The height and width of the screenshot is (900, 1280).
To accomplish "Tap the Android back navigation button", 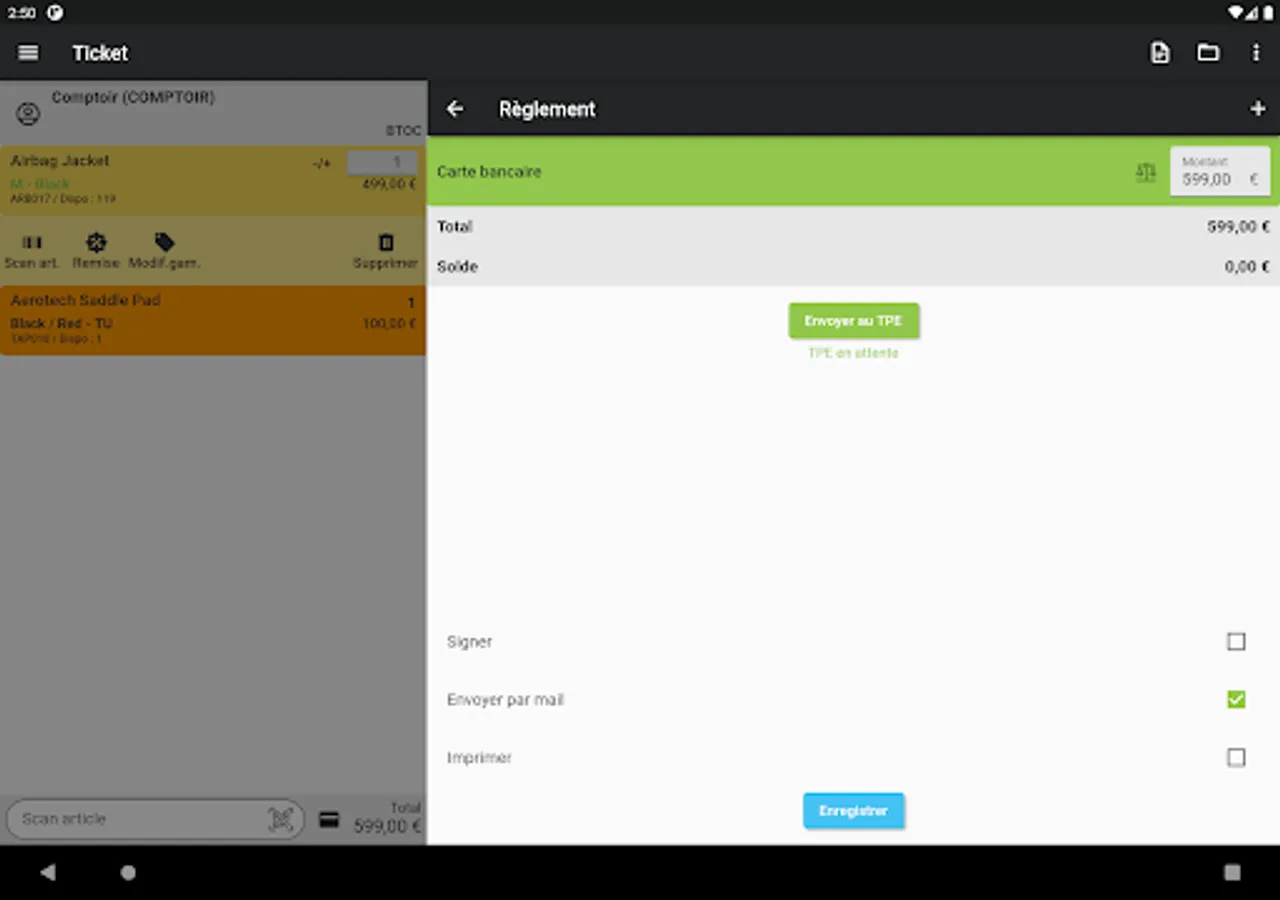I will (x=47, y=872).
